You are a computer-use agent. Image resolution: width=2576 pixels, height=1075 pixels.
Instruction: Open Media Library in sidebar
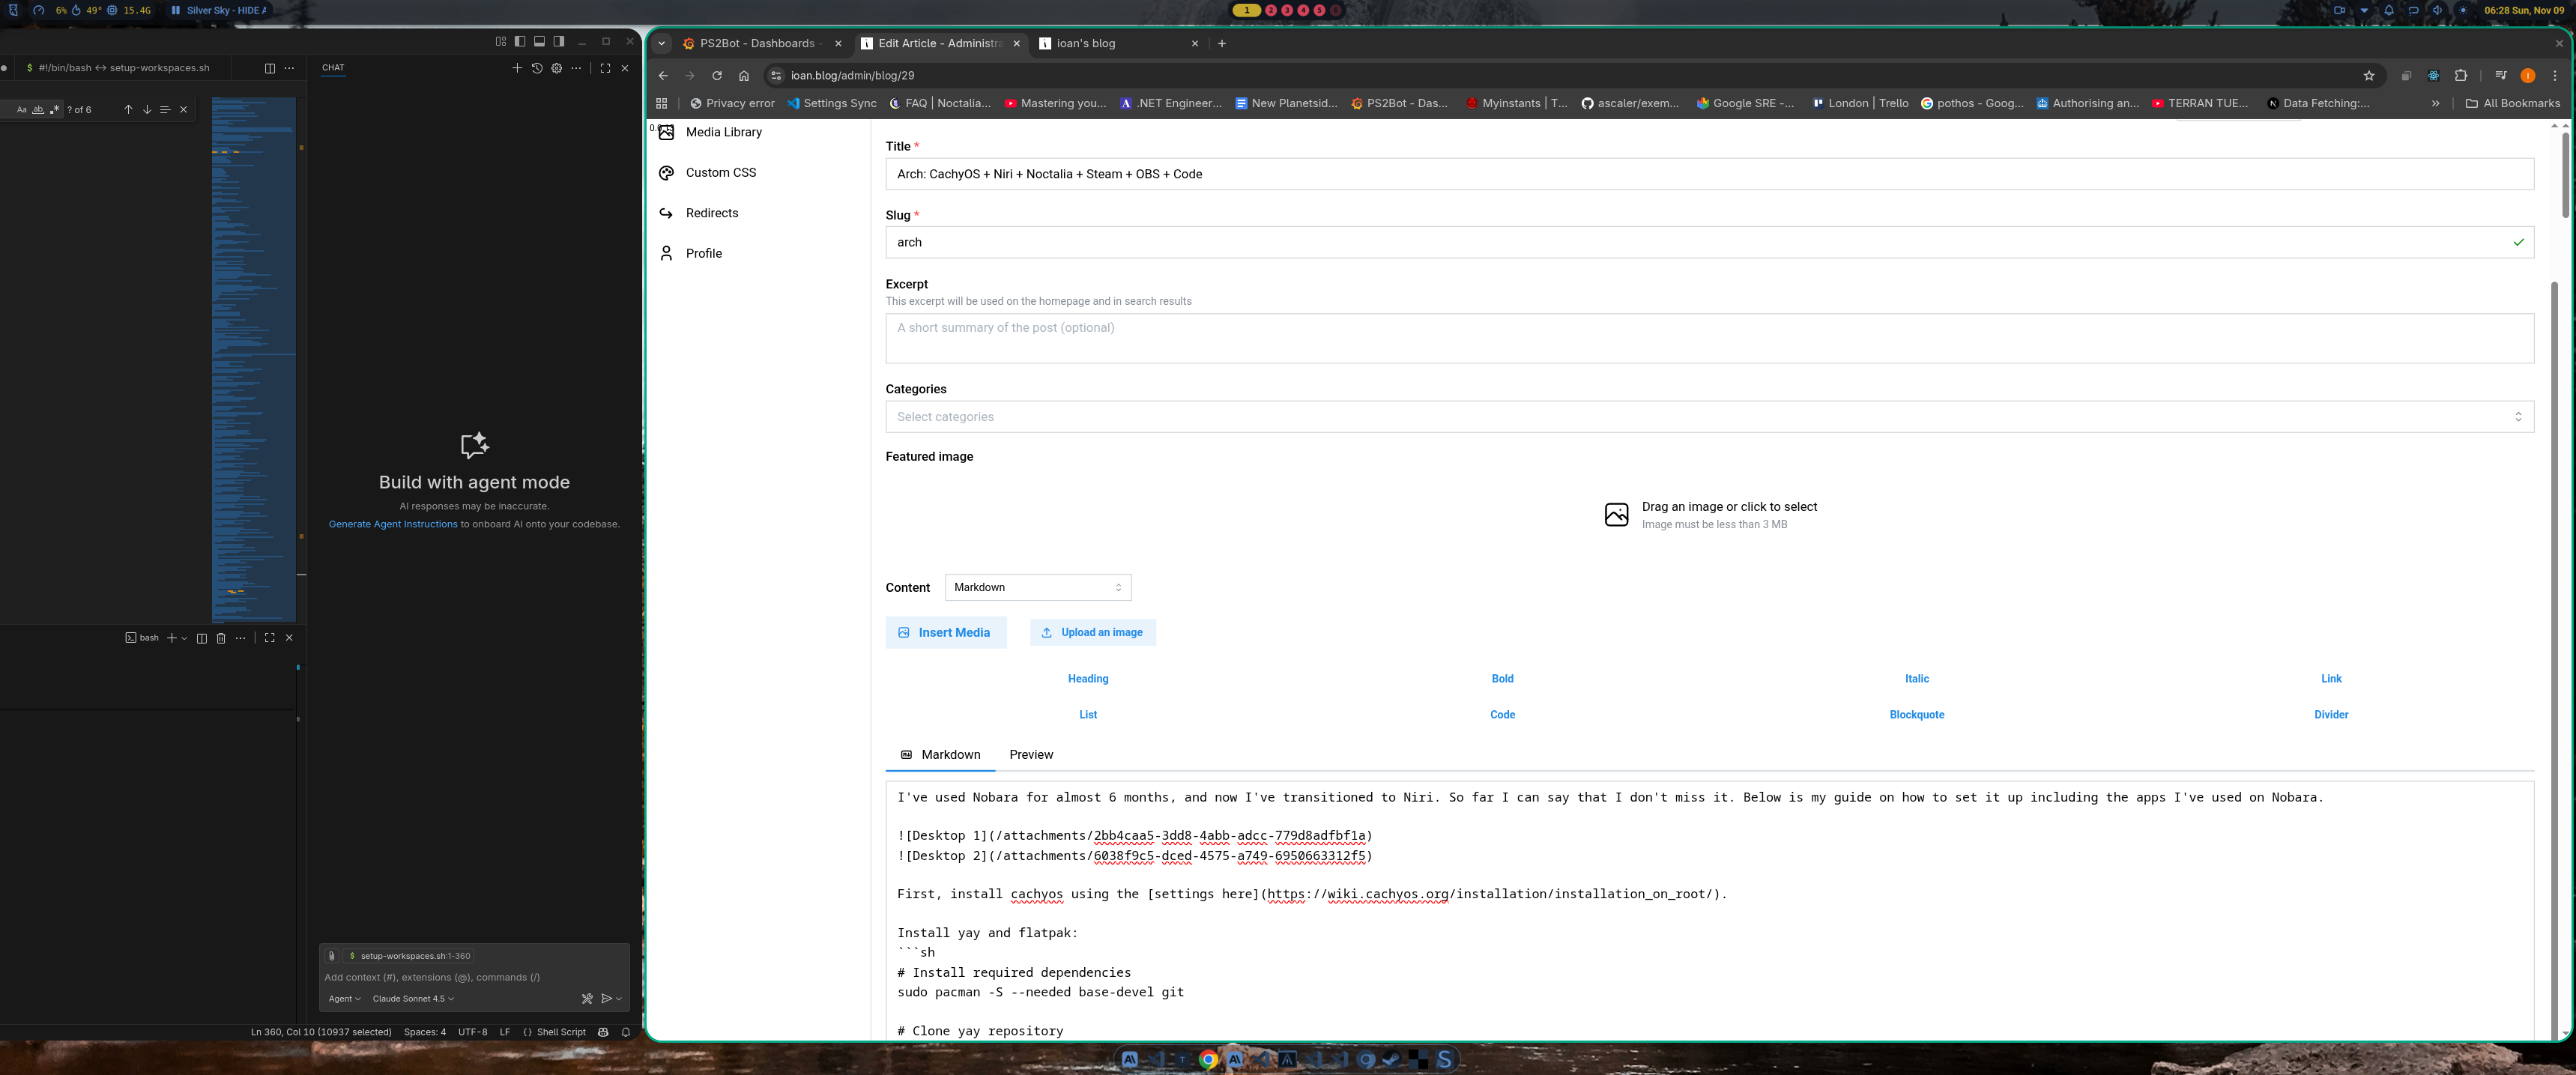point(723,132)
